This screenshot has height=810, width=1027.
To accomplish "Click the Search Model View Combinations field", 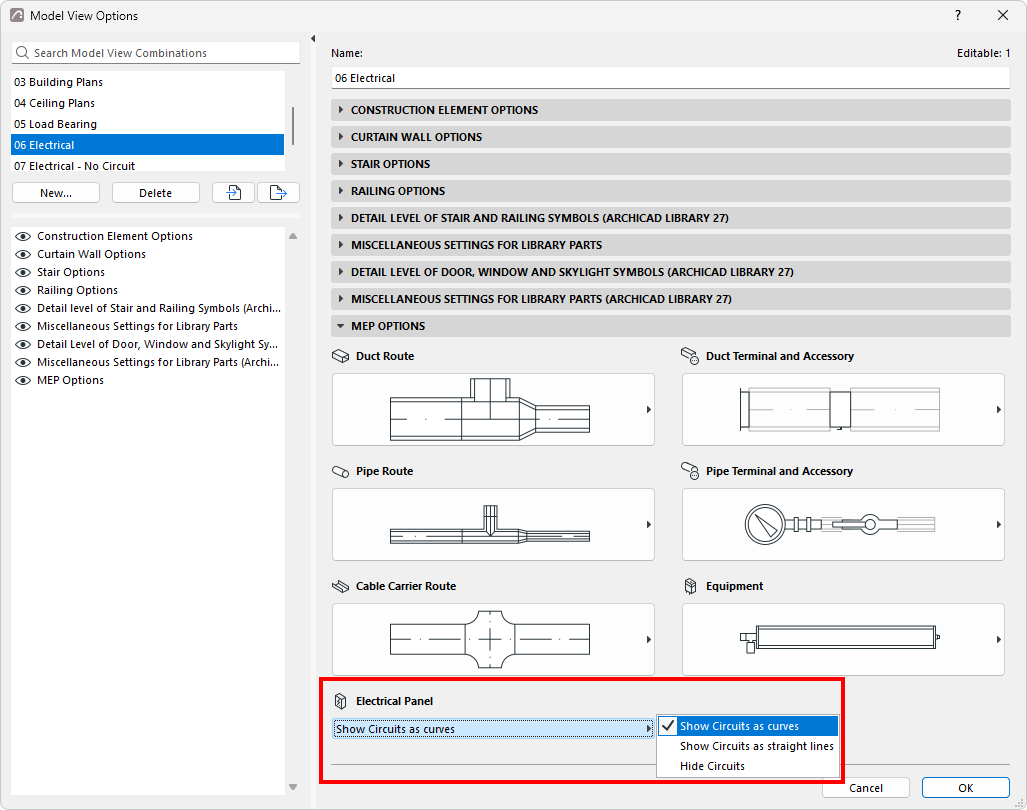I will [156, 53].
